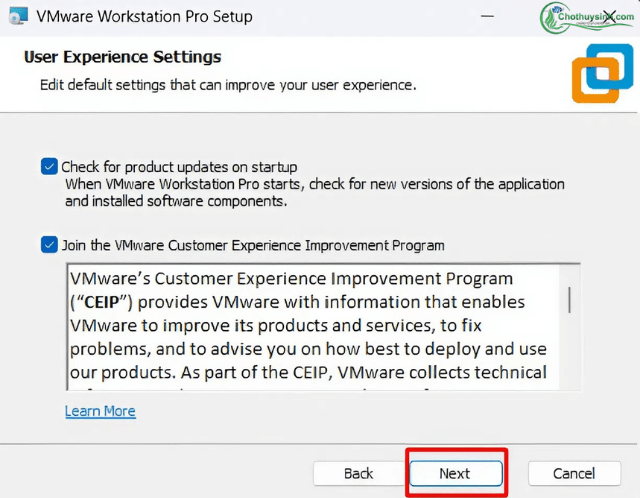Click 'Edit default settings that can improve' text
Screen dimensions: 640x498
click(x=228, y=85)
